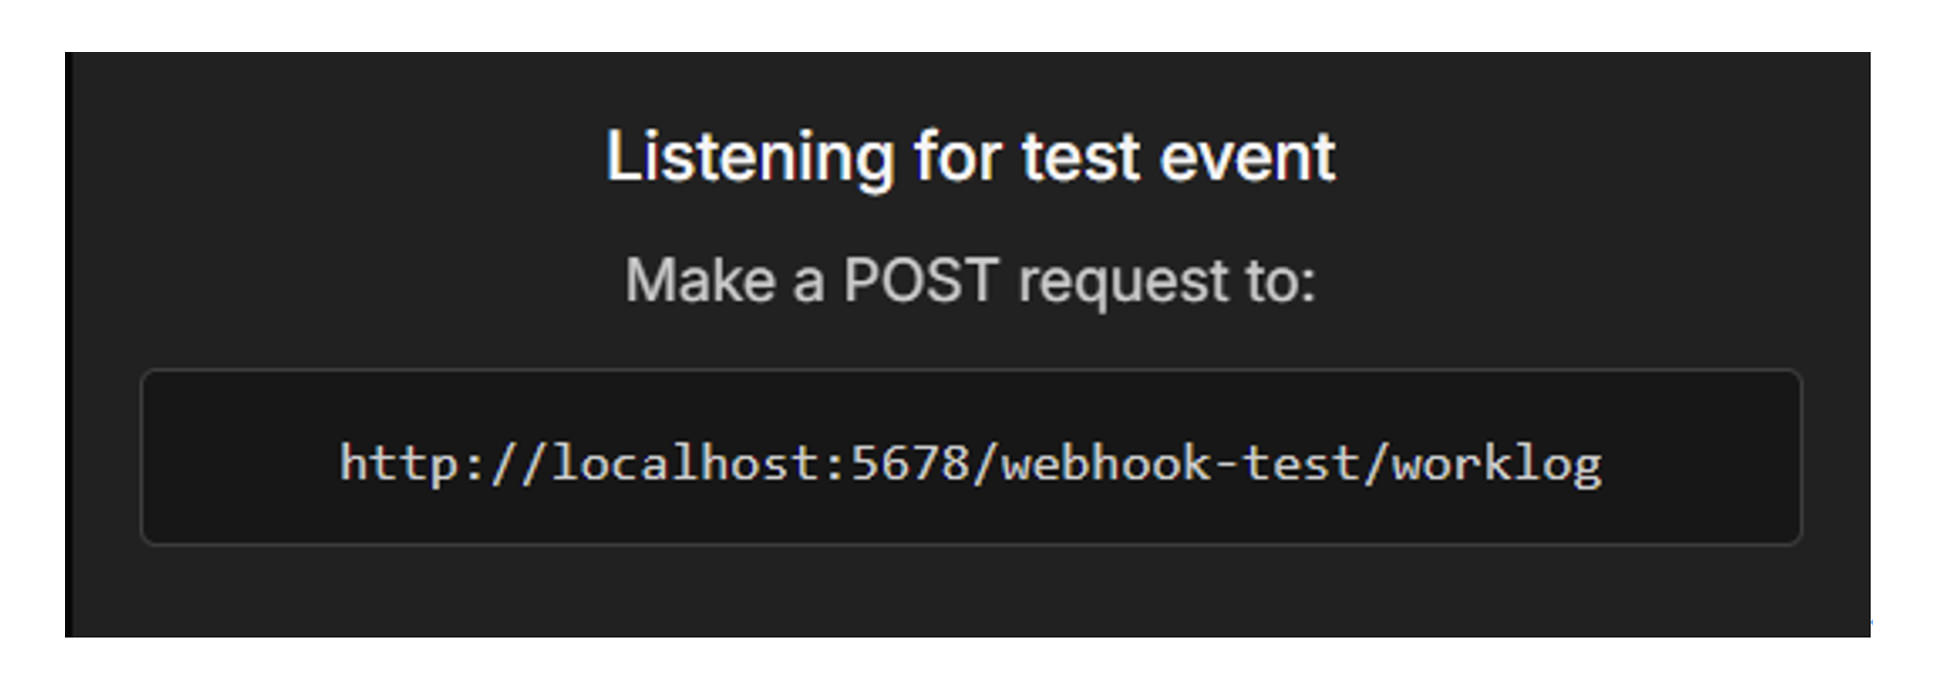Click the "Listening for test event" heading
1938x693 pixels.
(970, 157)
